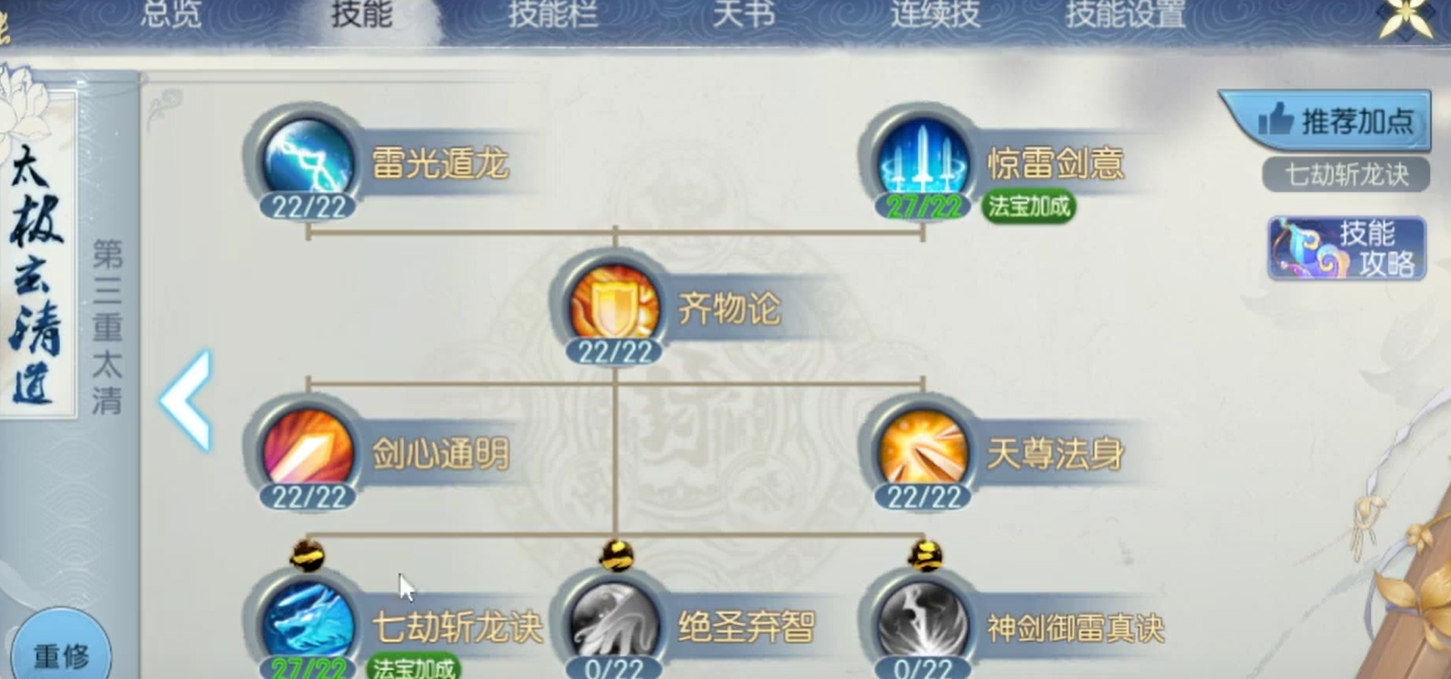
Task: Open the 连续技 tab
Action: (x=935, y=15)
